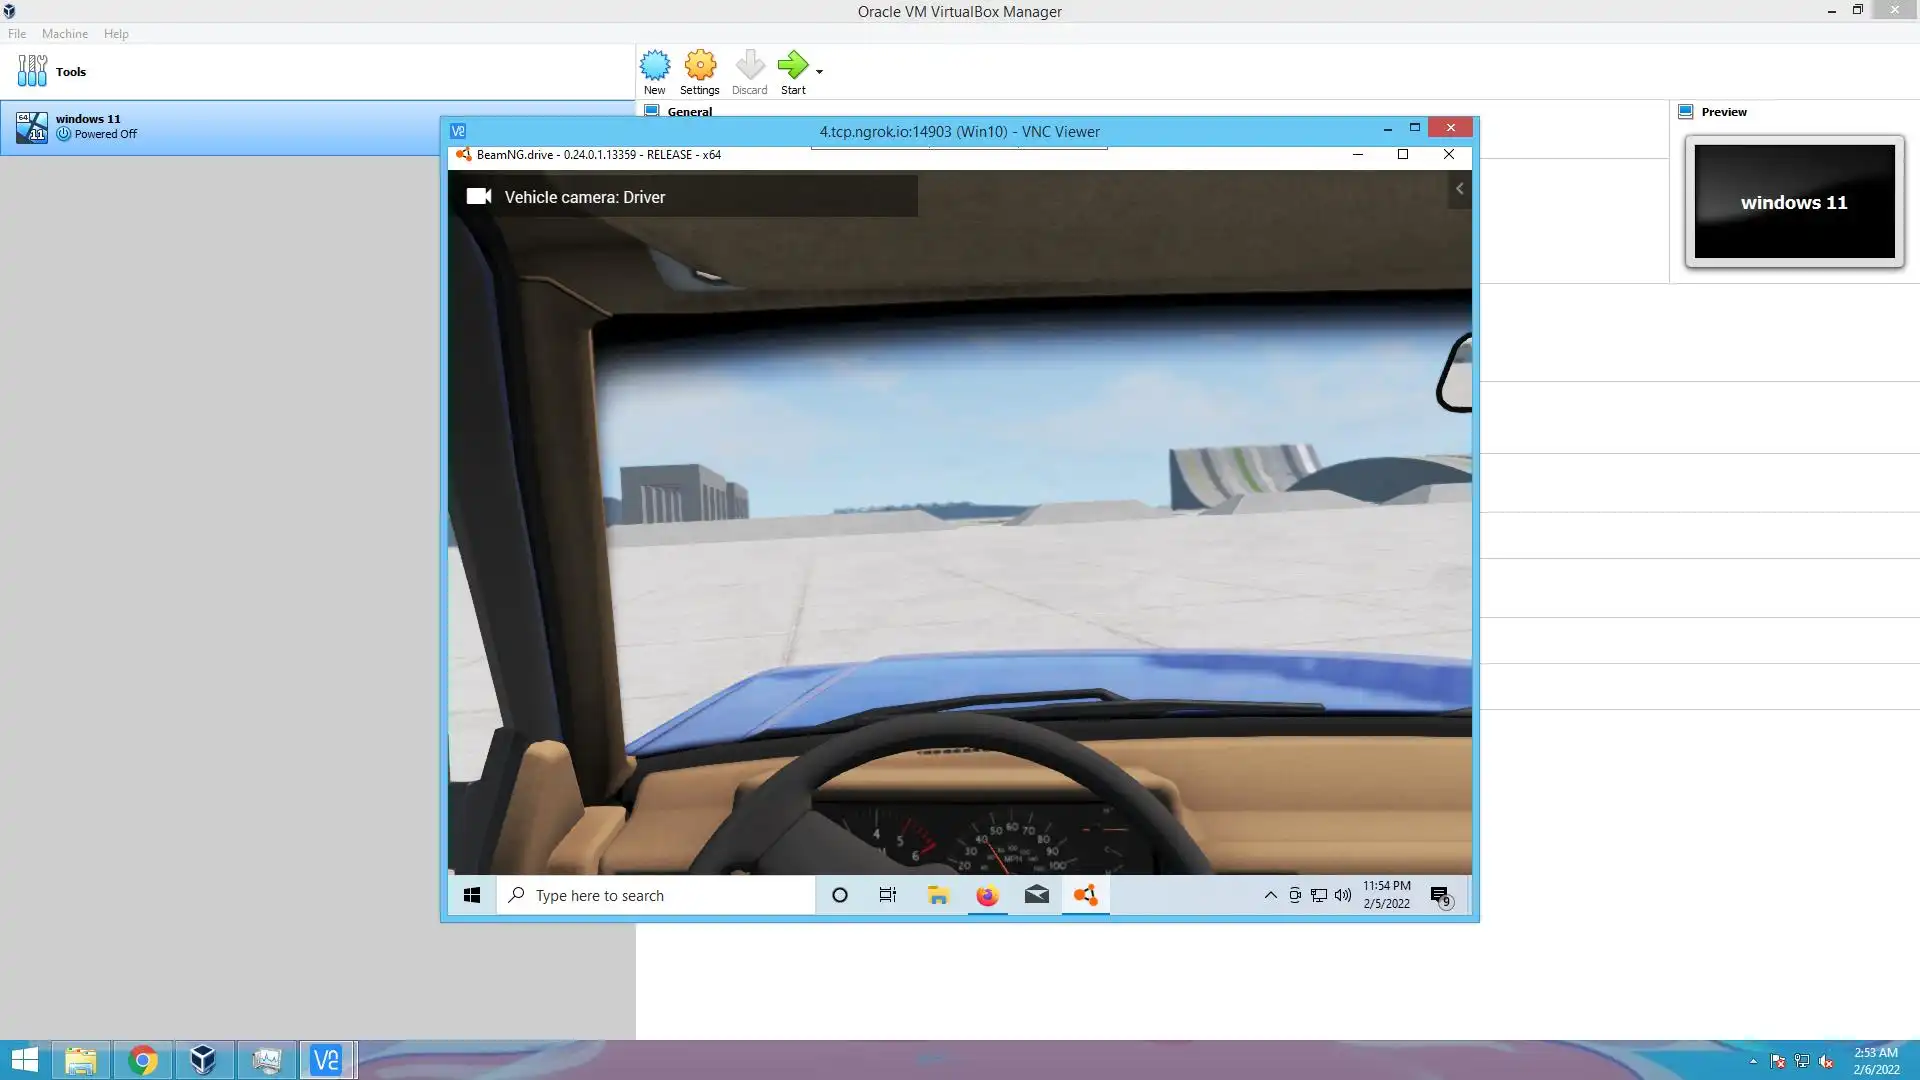
Task: Click the Cortana circle icon
Action: point(840,895)
